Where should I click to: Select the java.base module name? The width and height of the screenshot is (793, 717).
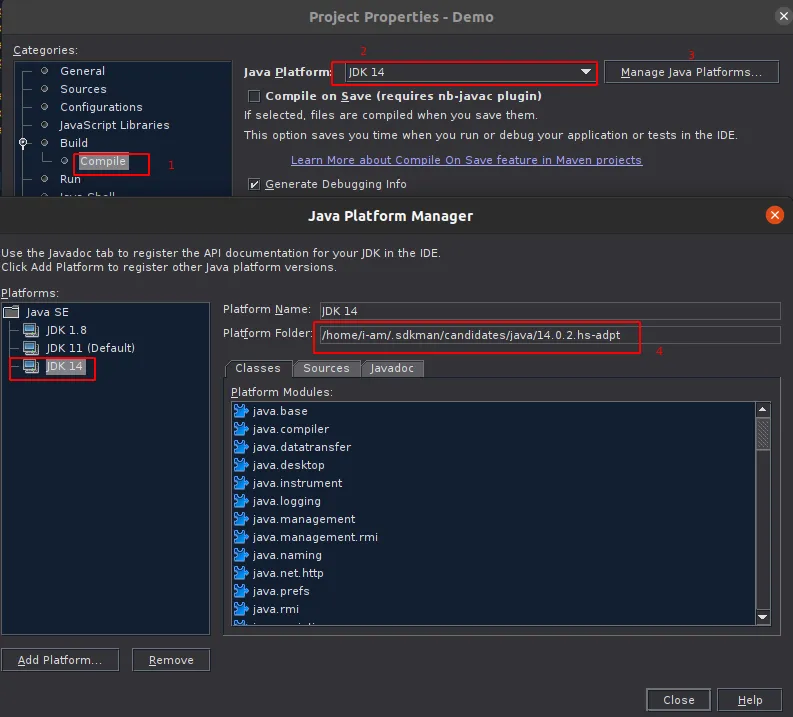280,411
